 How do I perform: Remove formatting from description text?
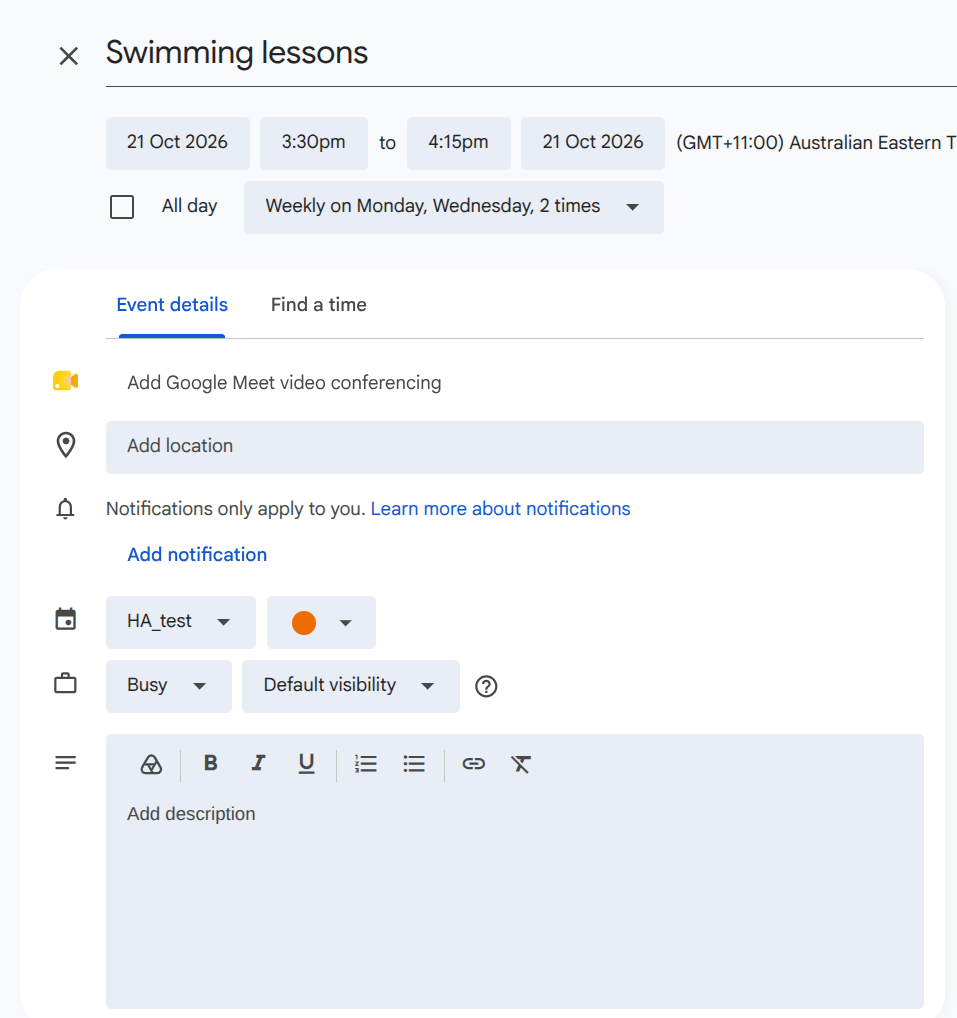[x=521, y=764]
